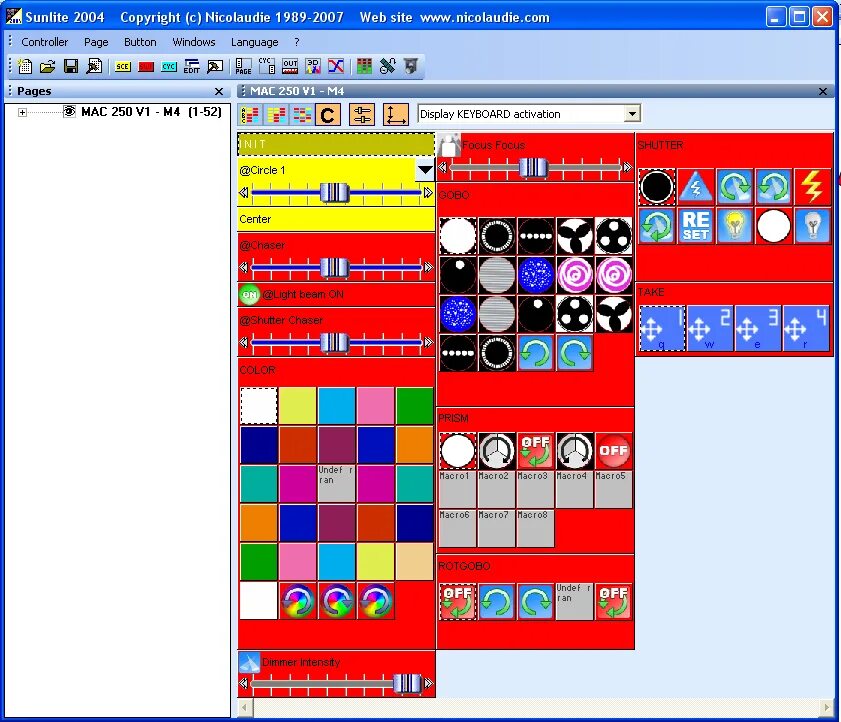Toggle the INIT button
The height and width of the screenshot is (722, 841).
coord(336,144)
